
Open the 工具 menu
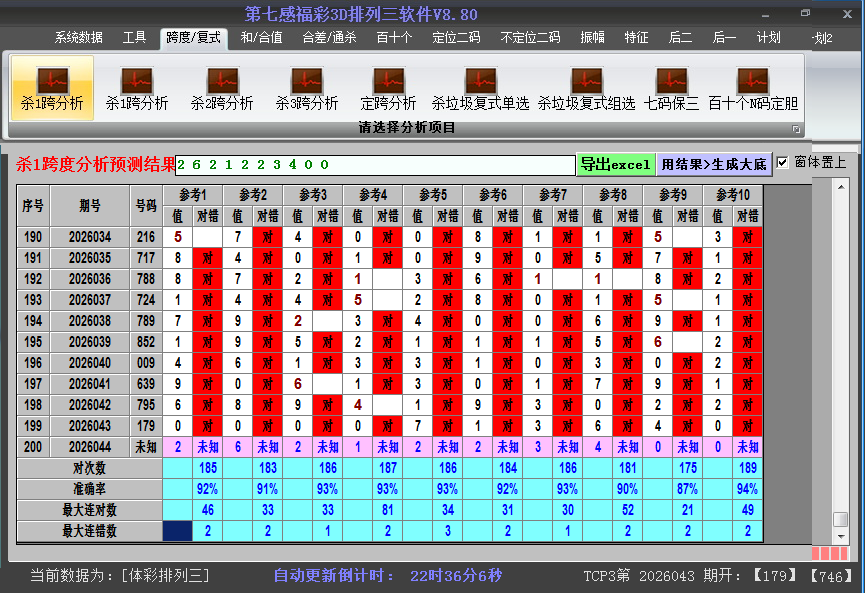[135, 39]
